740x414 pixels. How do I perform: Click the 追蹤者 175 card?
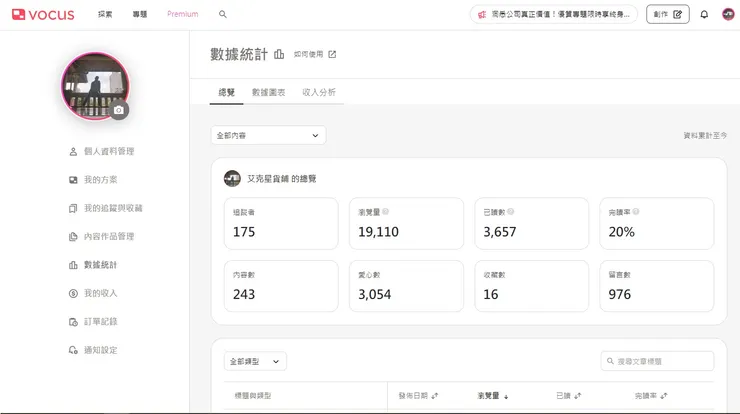(x=281, y=223)
